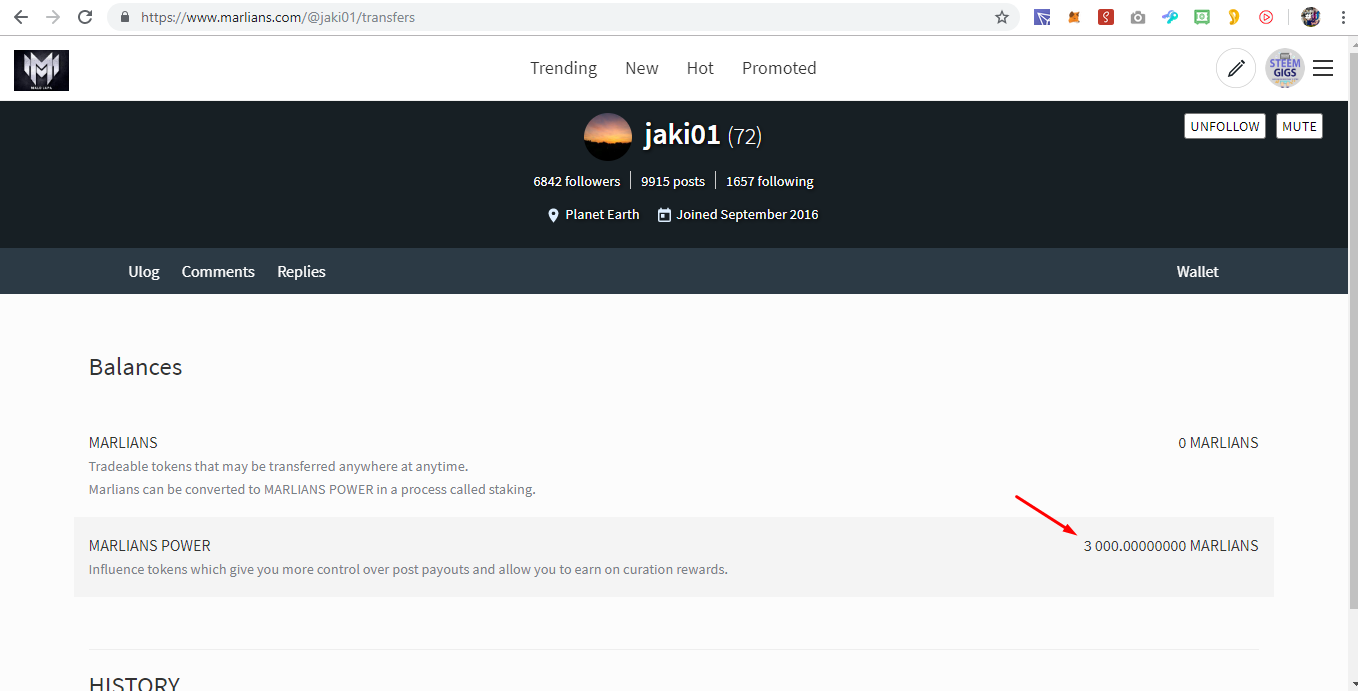1358x691 pixels.
Task: Open the Chrome profile avatar
Action: coord(1311,17)
